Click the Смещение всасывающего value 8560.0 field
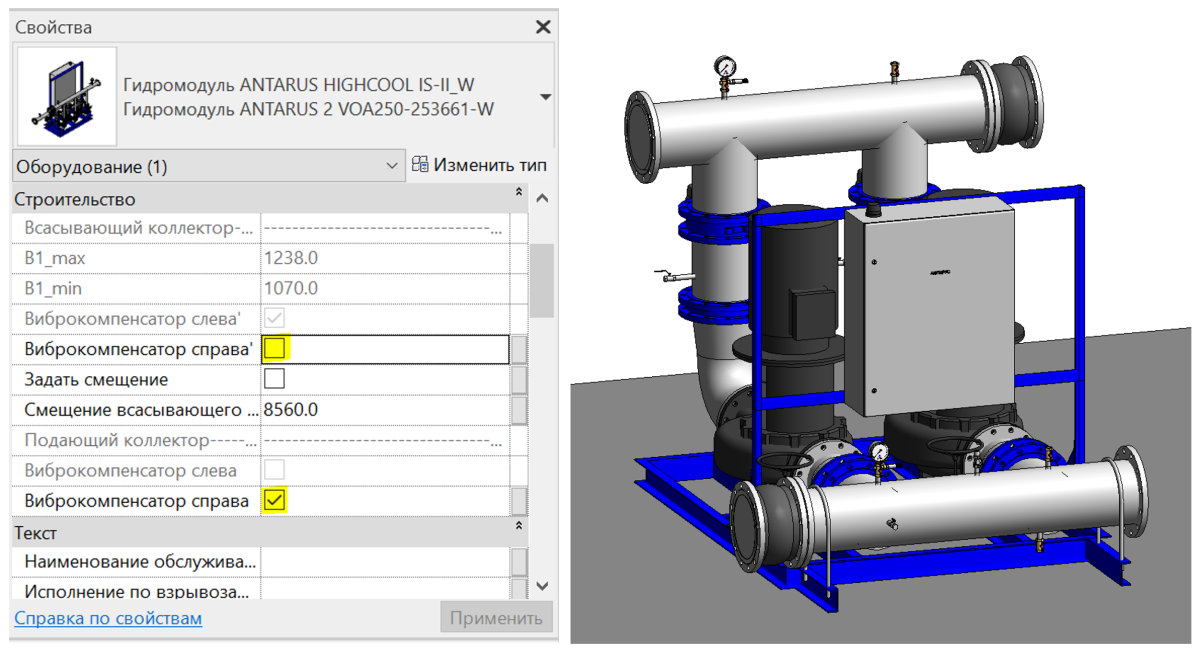The image size is (1200, 652). coord(385,410)
